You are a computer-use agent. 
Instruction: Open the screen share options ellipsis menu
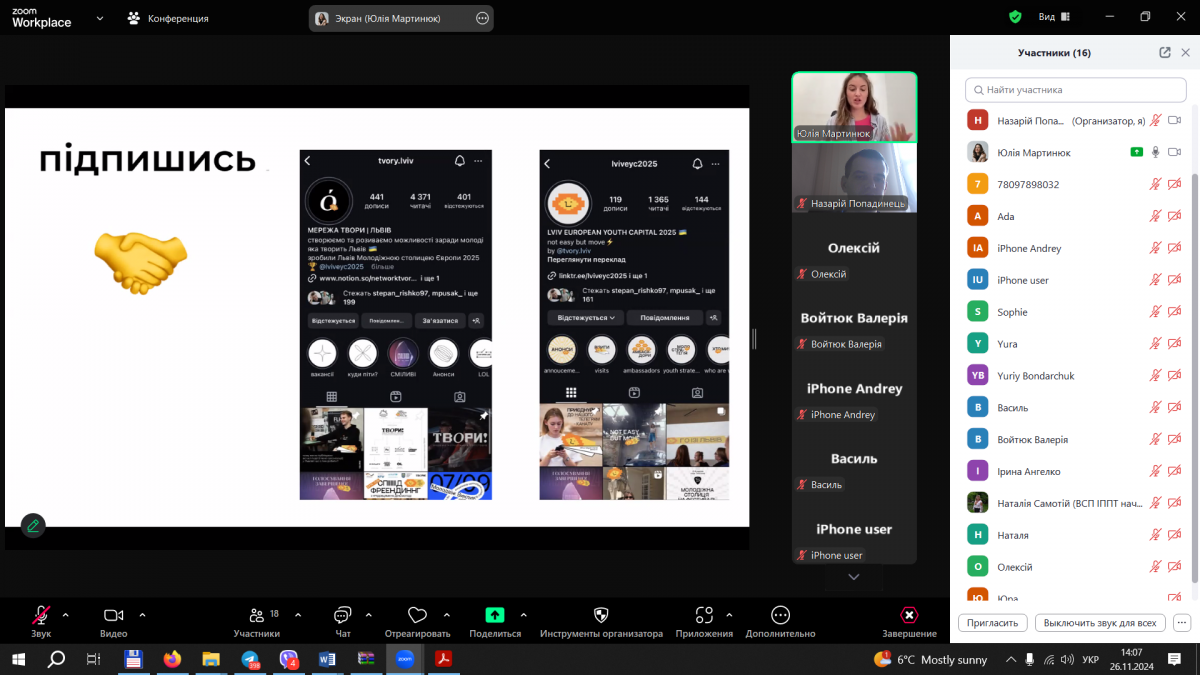pos(482,18)
